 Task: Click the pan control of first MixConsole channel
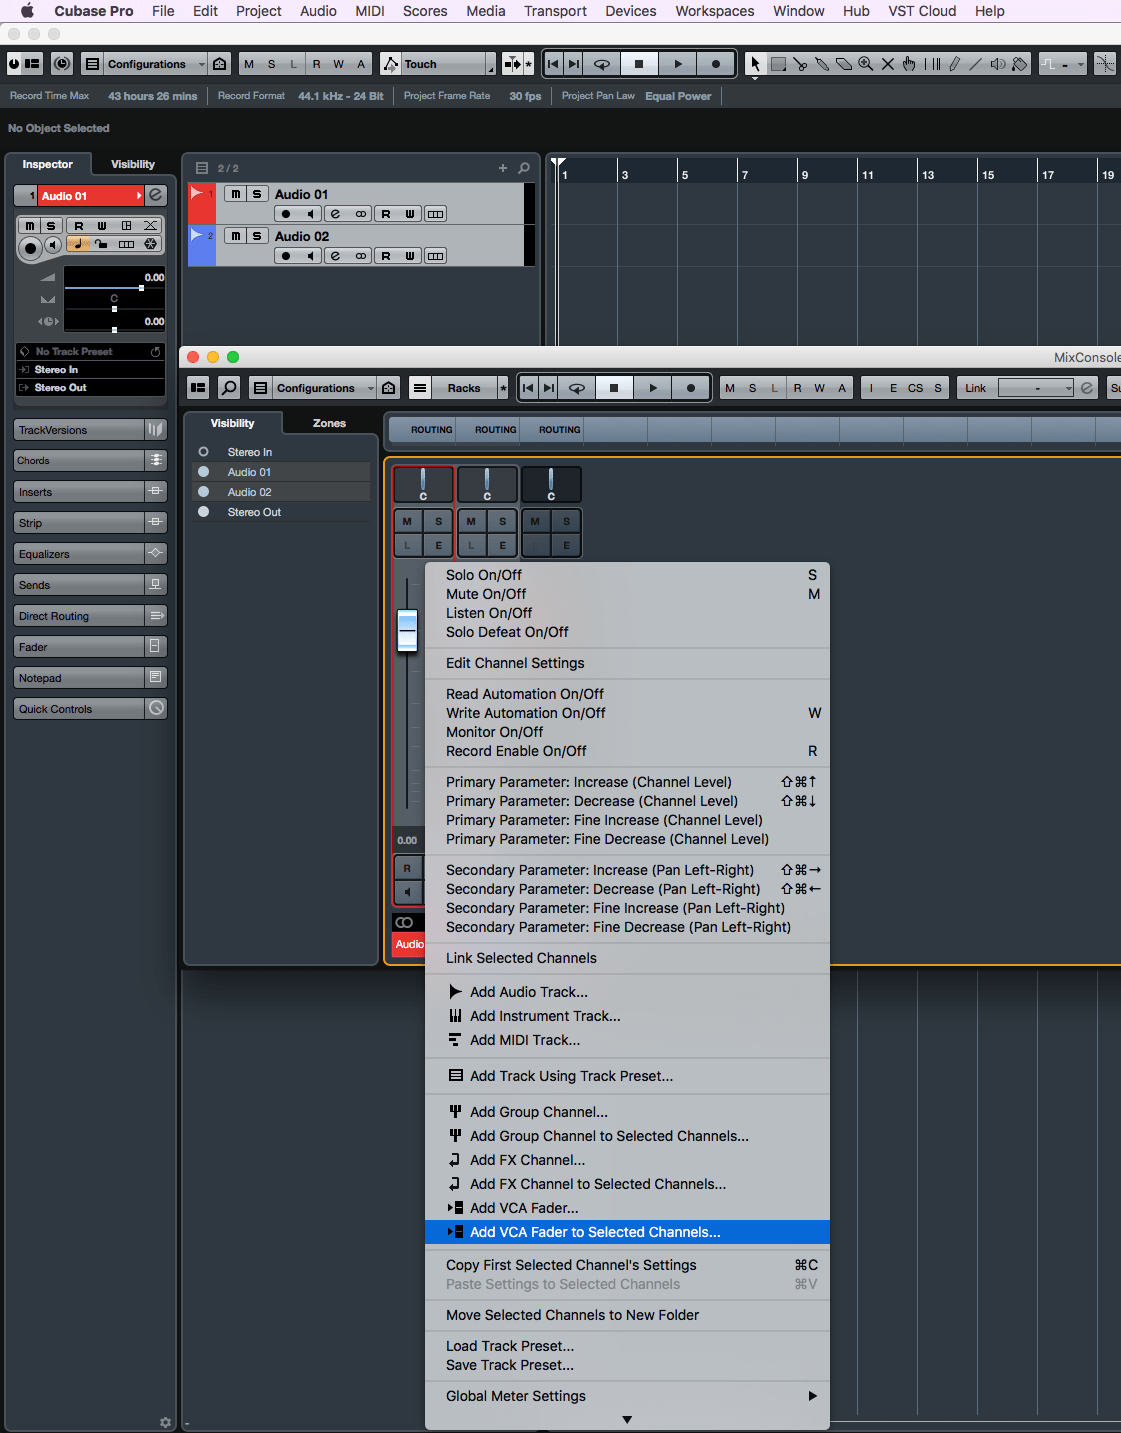click(x=423, y=484)
